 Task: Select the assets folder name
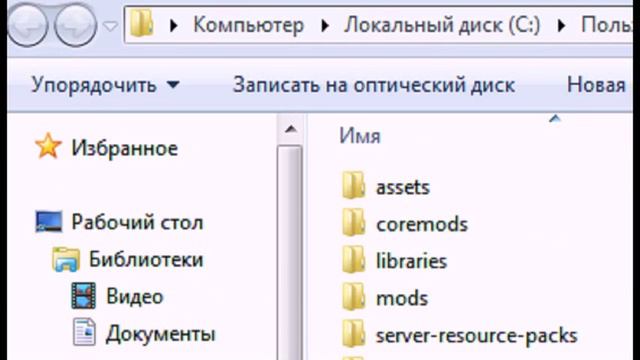pyautogui.click(x=402, y=188)
